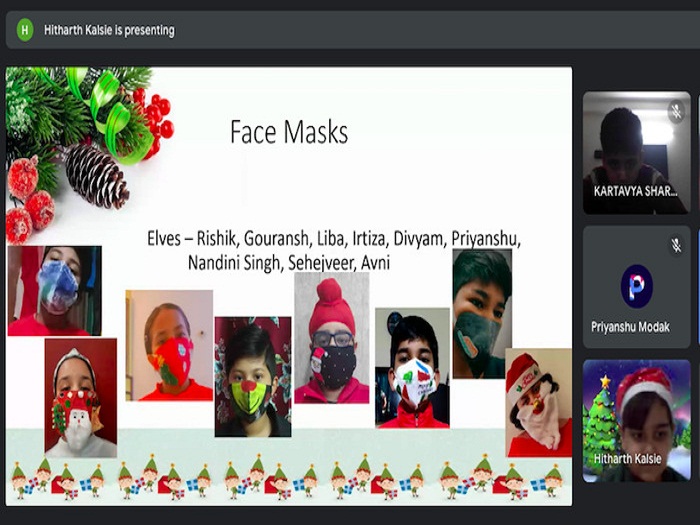Click the photo of girl in red mask

point(169,346)
